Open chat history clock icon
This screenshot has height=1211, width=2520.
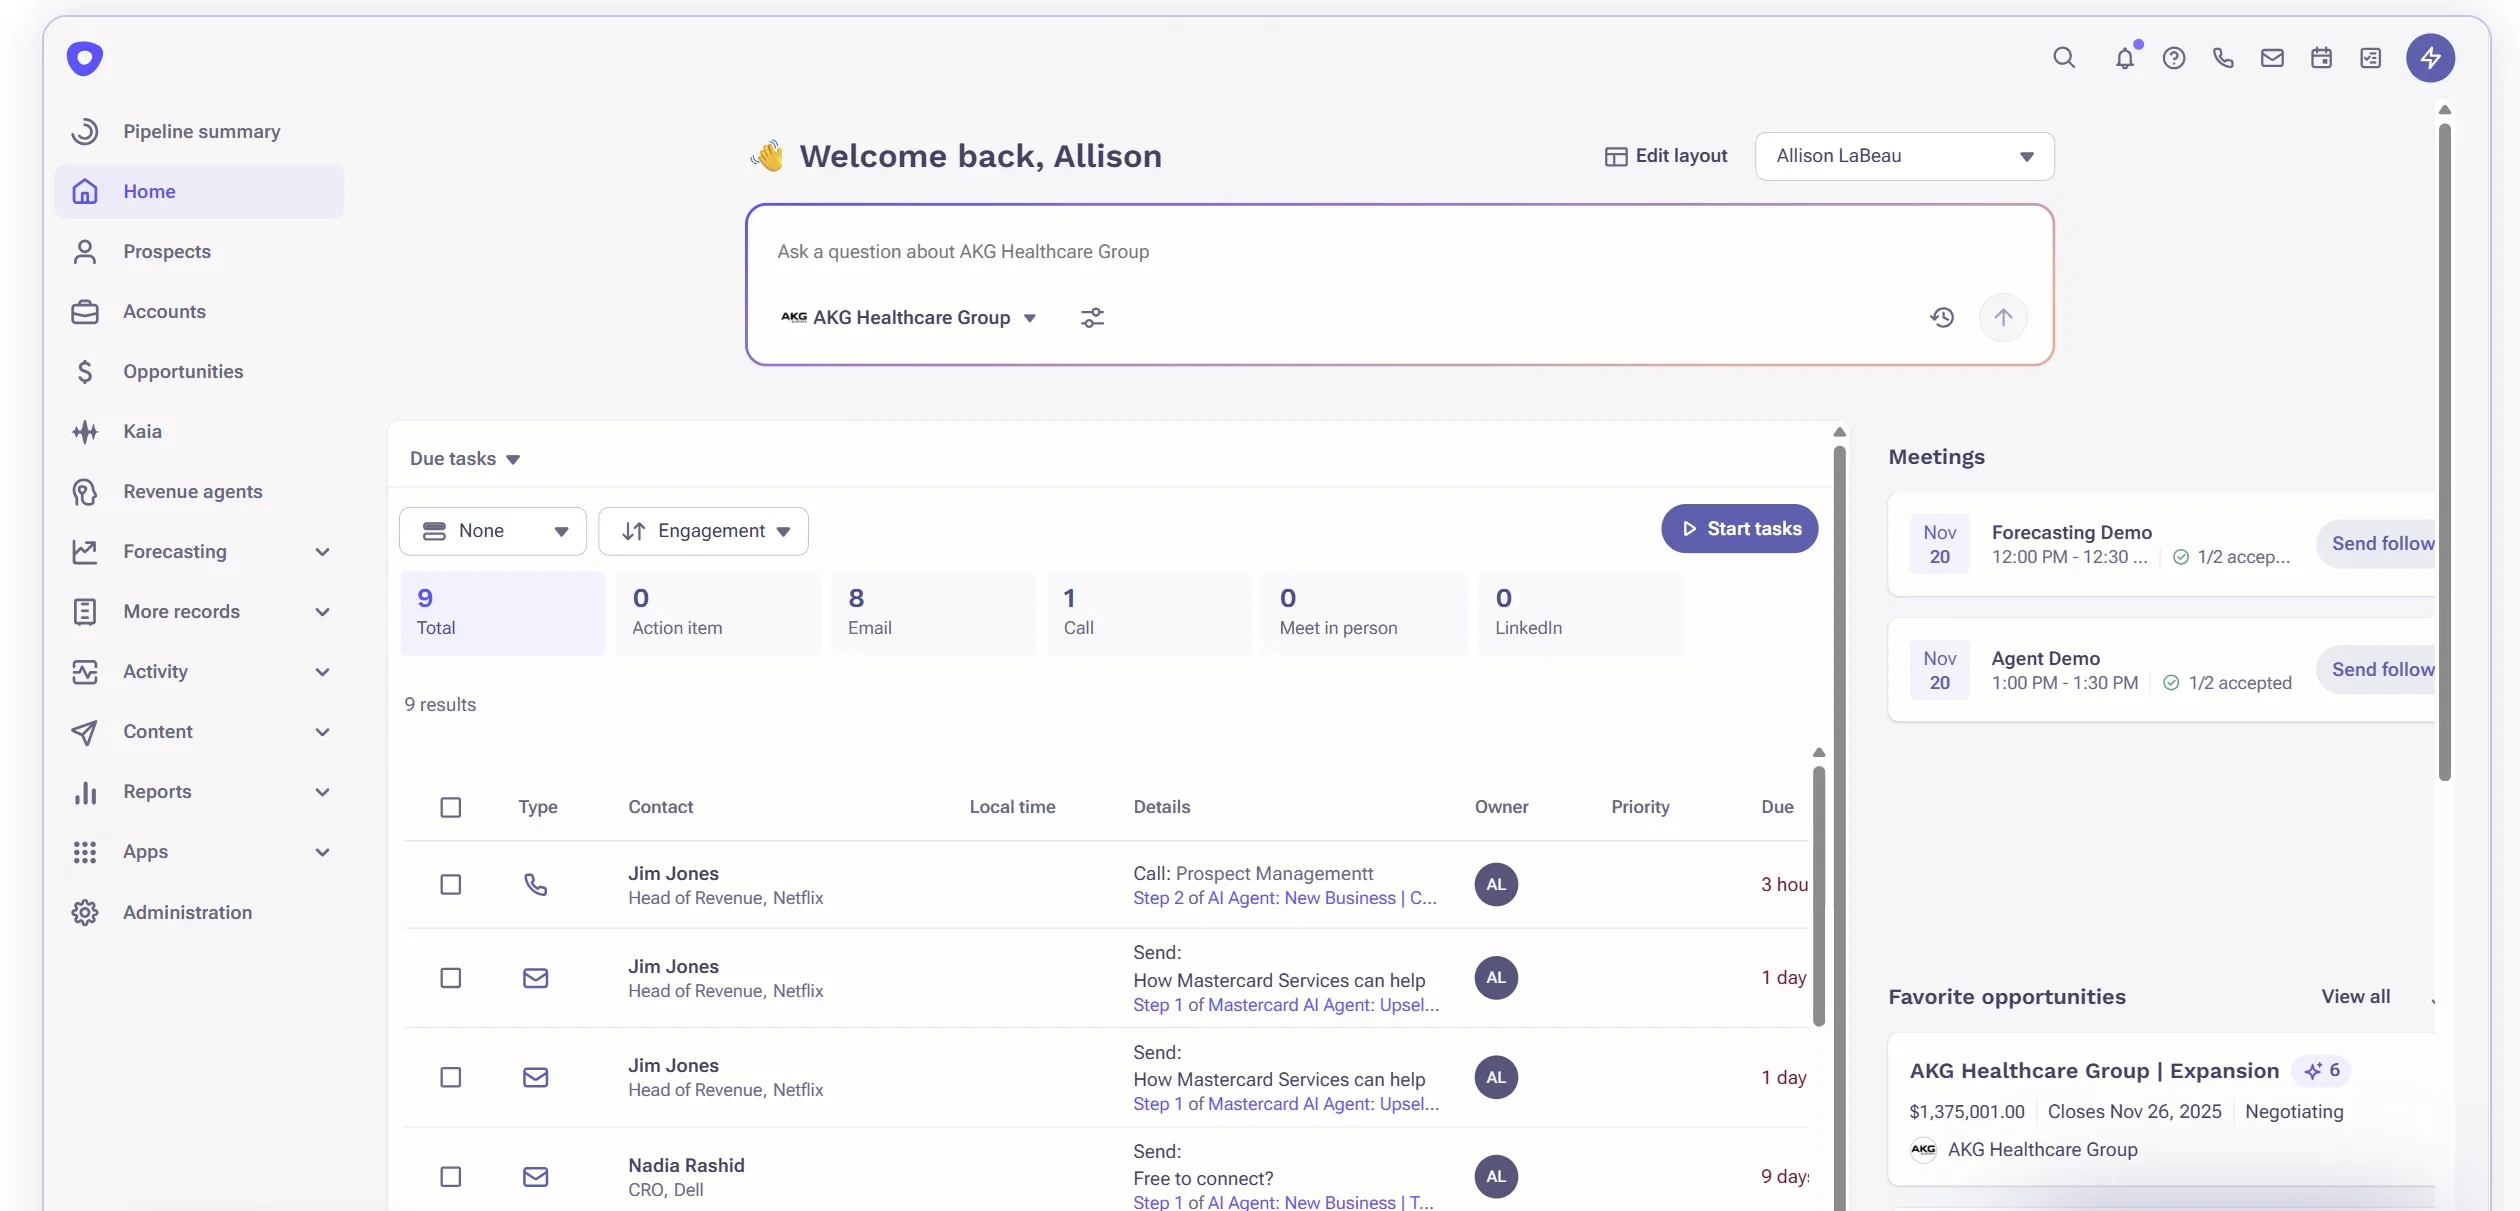point(1942,317)
